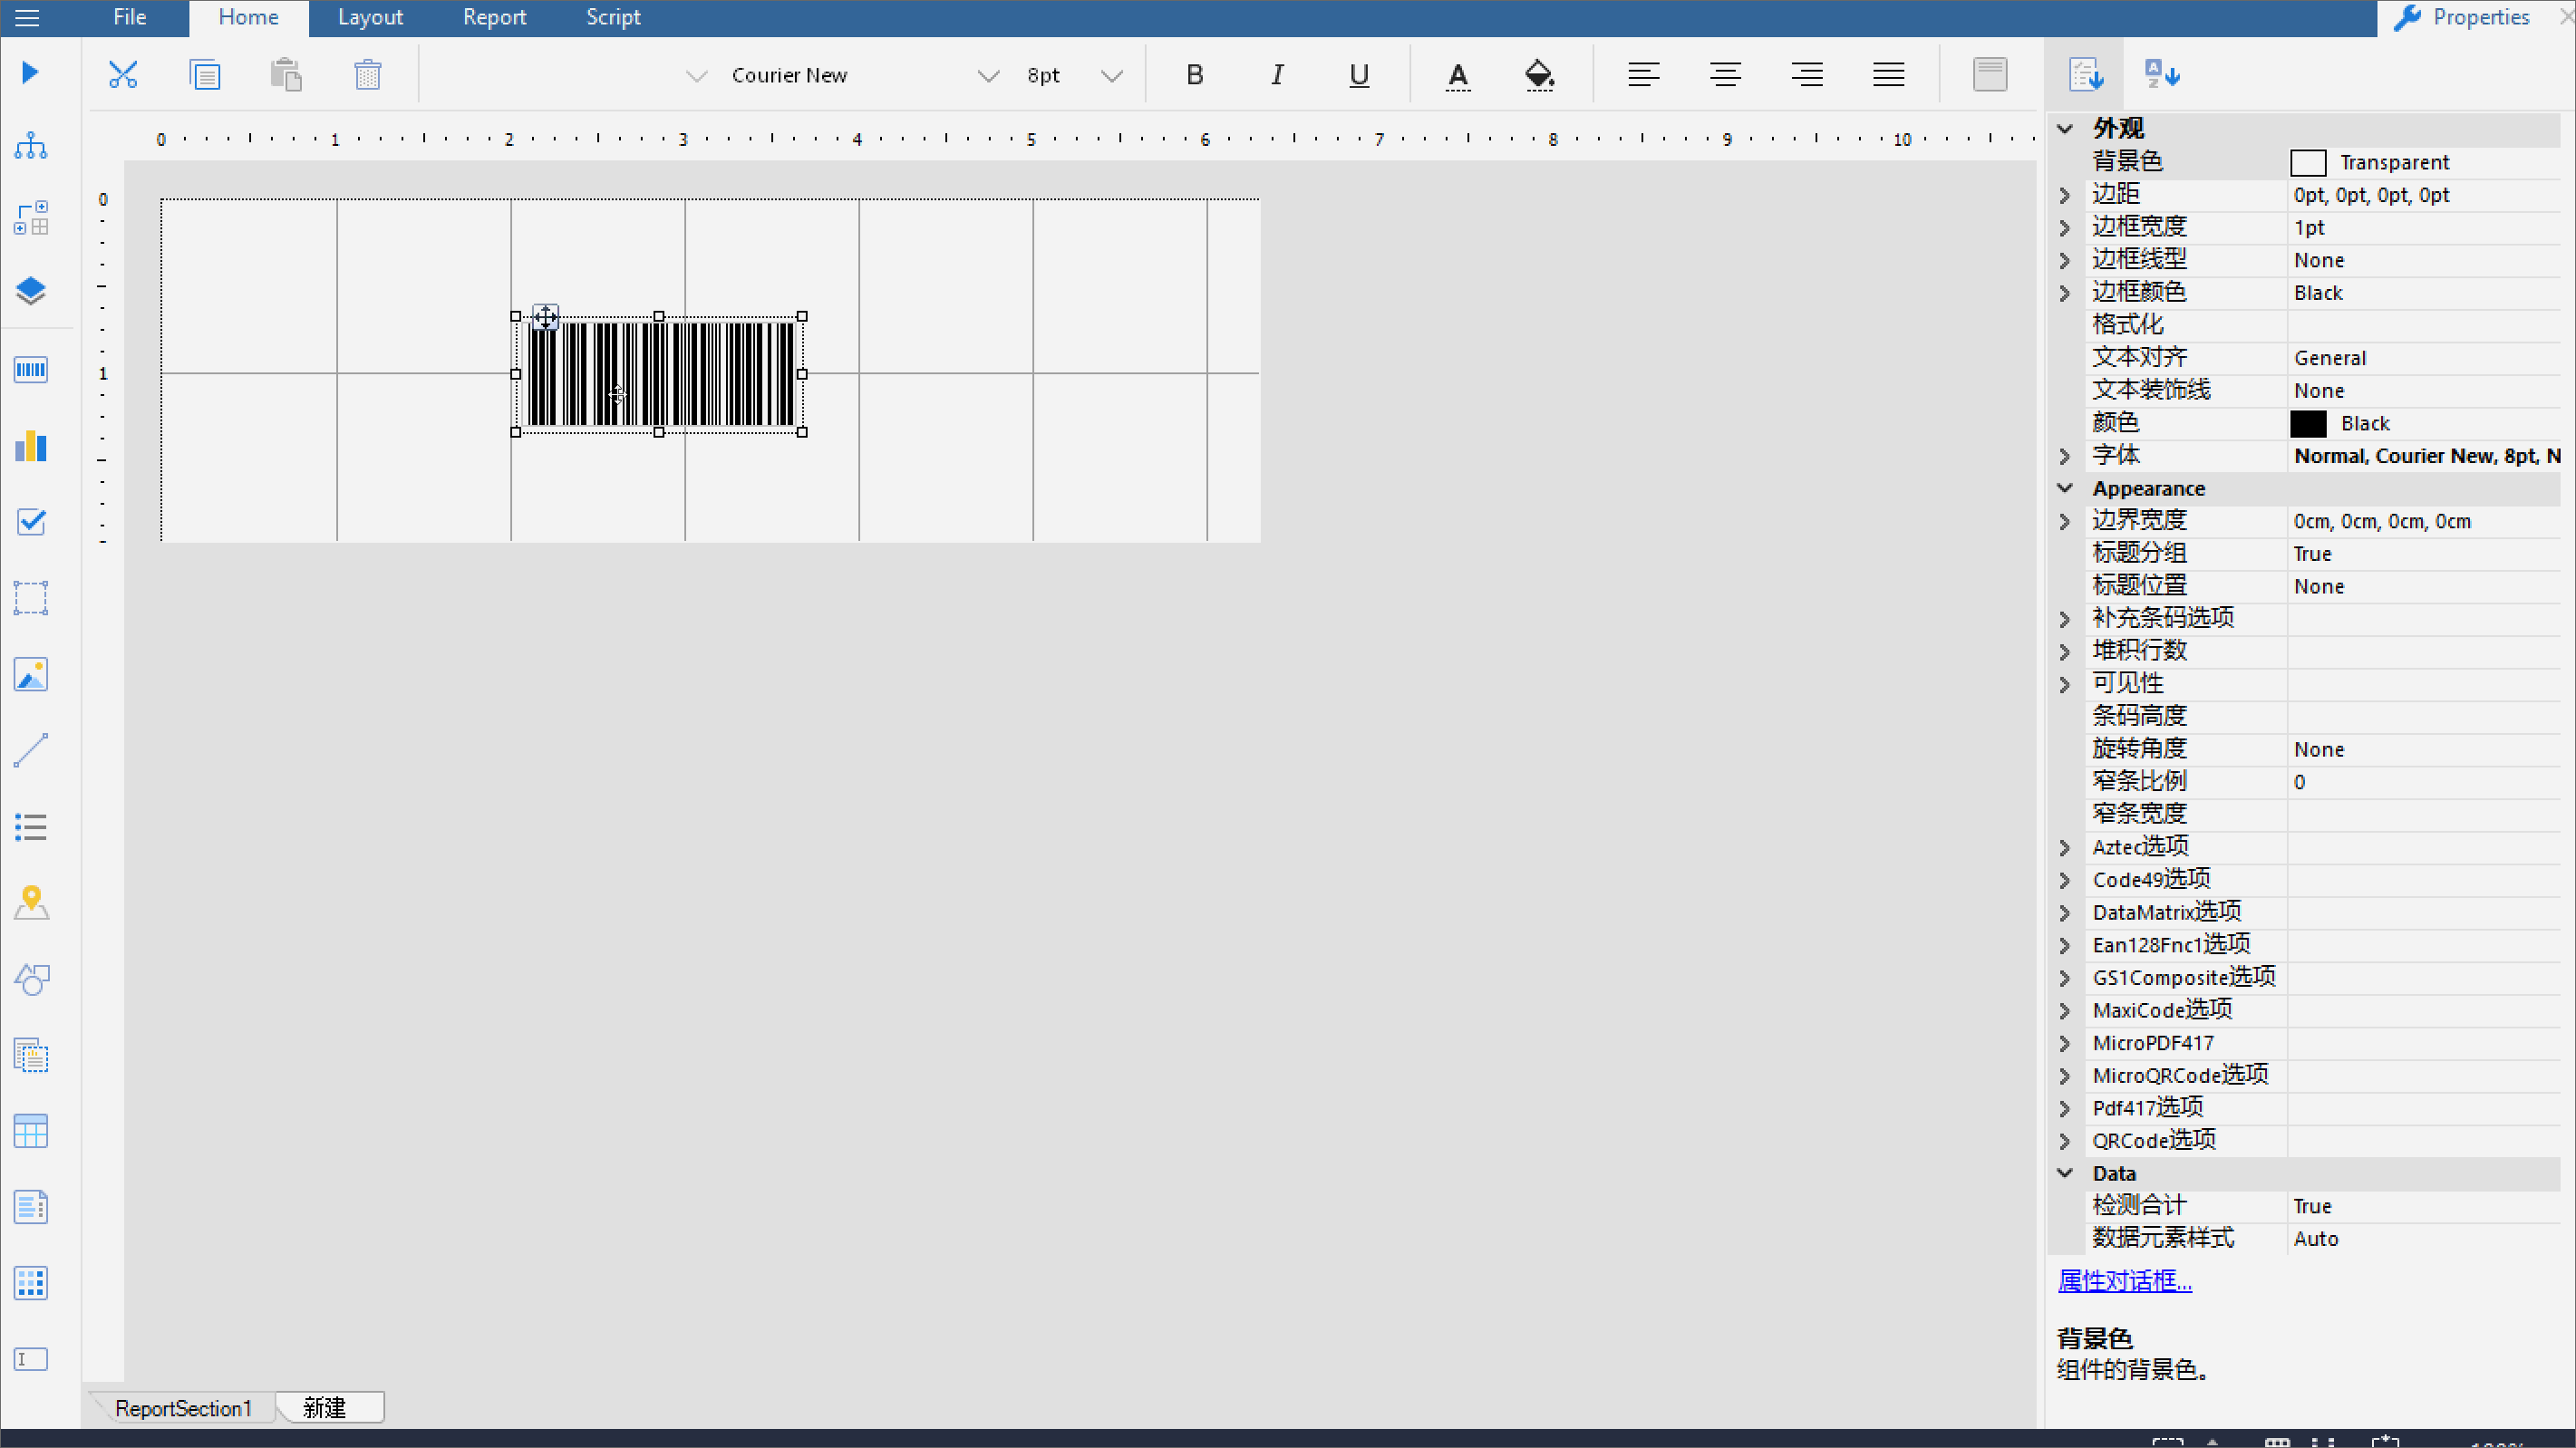2576x1448 pixels.
Task: Click the Paste clipboard icon
Action: pos(286,74)
